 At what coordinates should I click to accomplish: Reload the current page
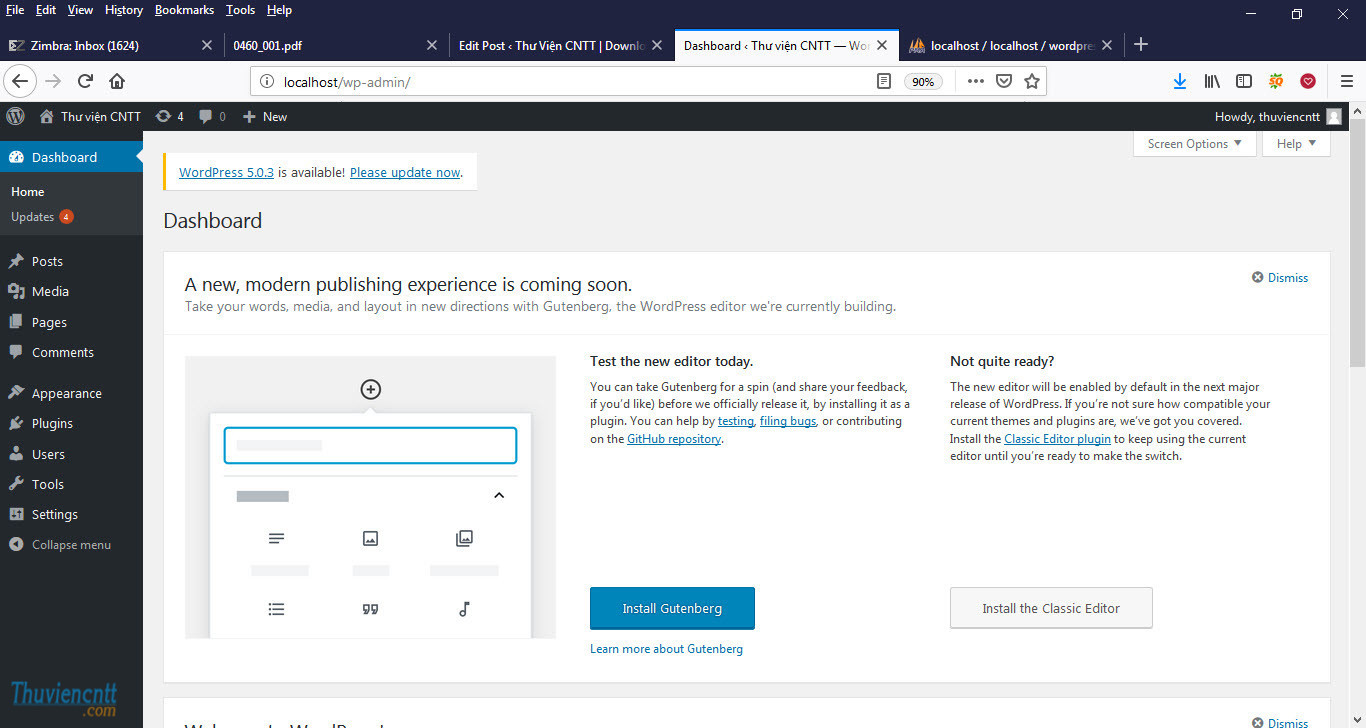click(85, 81)
